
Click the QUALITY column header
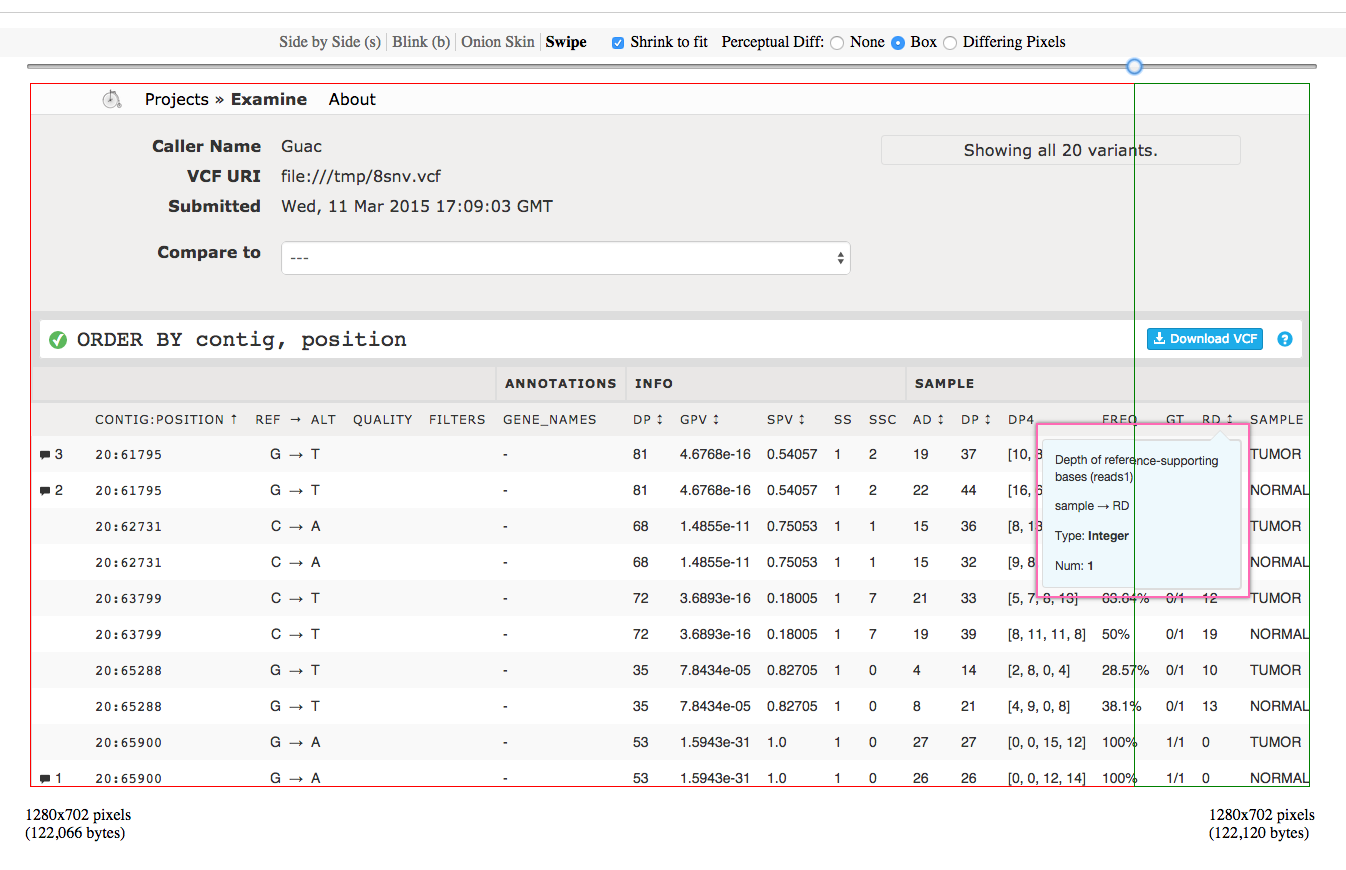pyautogui.click(x=383, y=420)
